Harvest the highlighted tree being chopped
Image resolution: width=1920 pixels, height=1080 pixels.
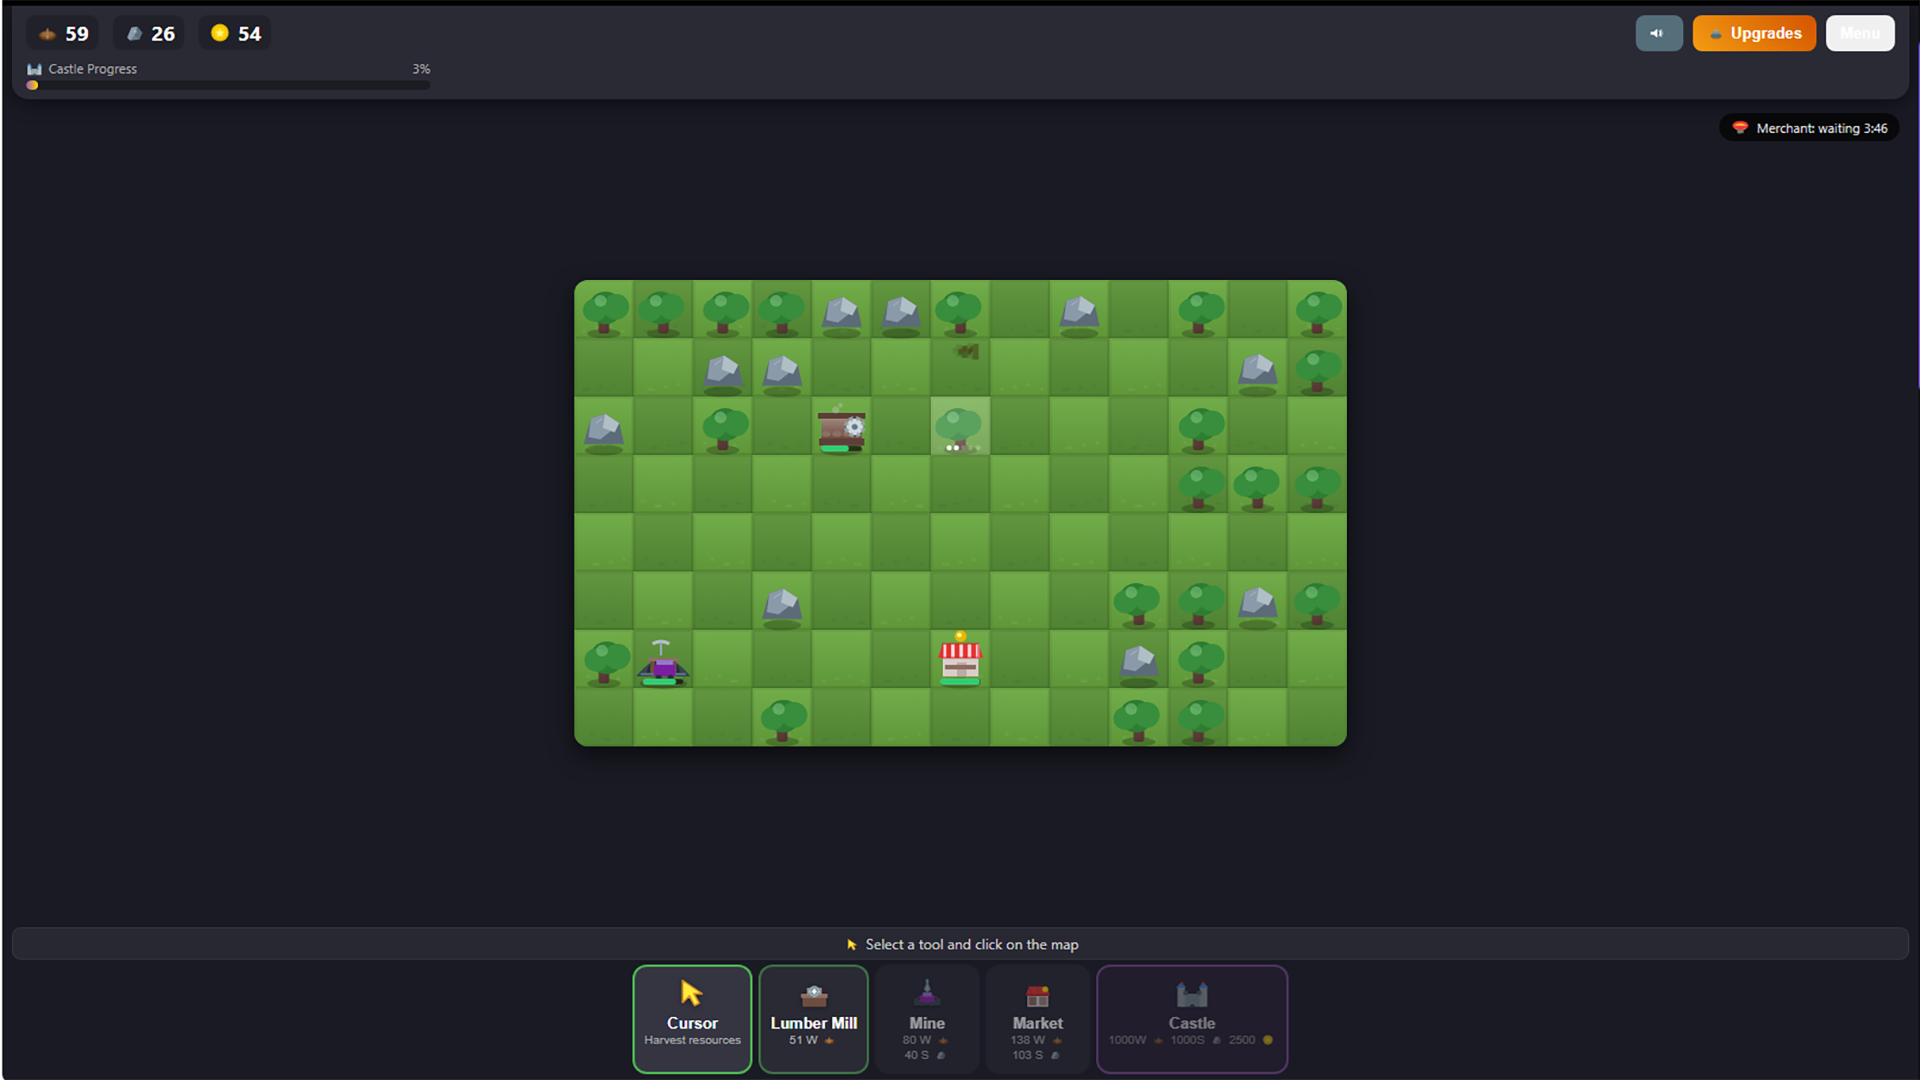click(x=960, y=427)
